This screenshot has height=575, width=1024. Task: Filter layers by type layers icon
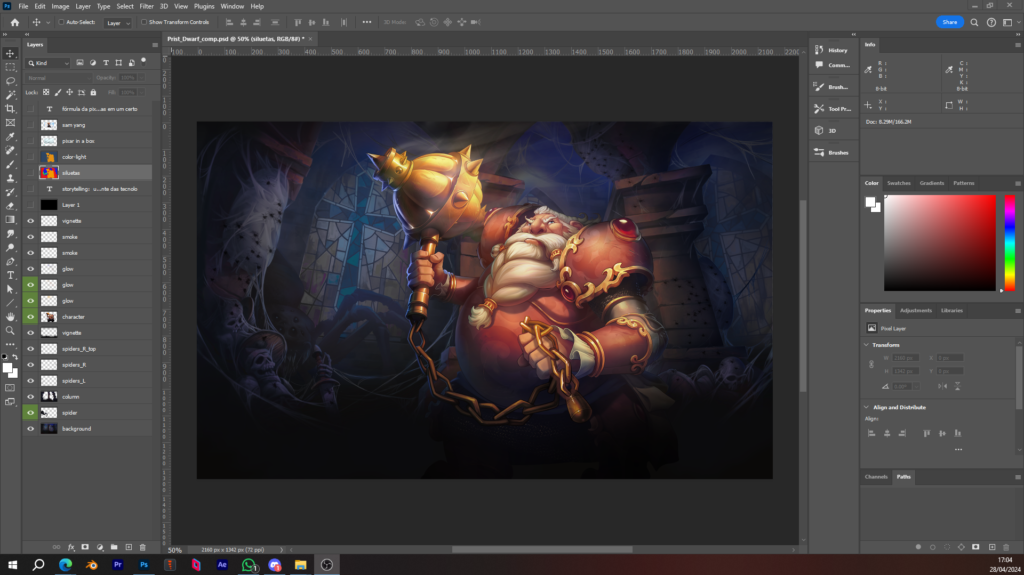(x=106, y=63)
